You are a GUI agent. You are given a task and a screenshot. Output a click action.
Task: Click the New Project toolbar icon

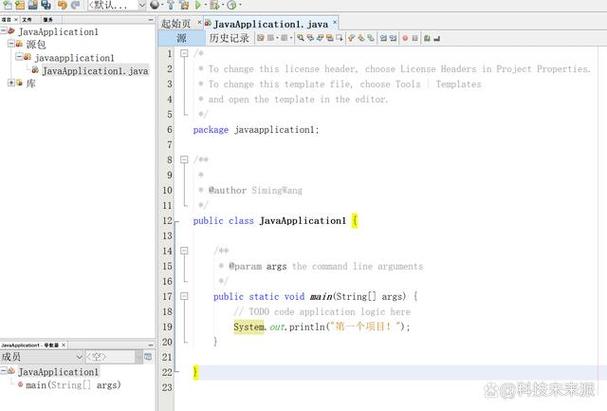tap(20, 5)
